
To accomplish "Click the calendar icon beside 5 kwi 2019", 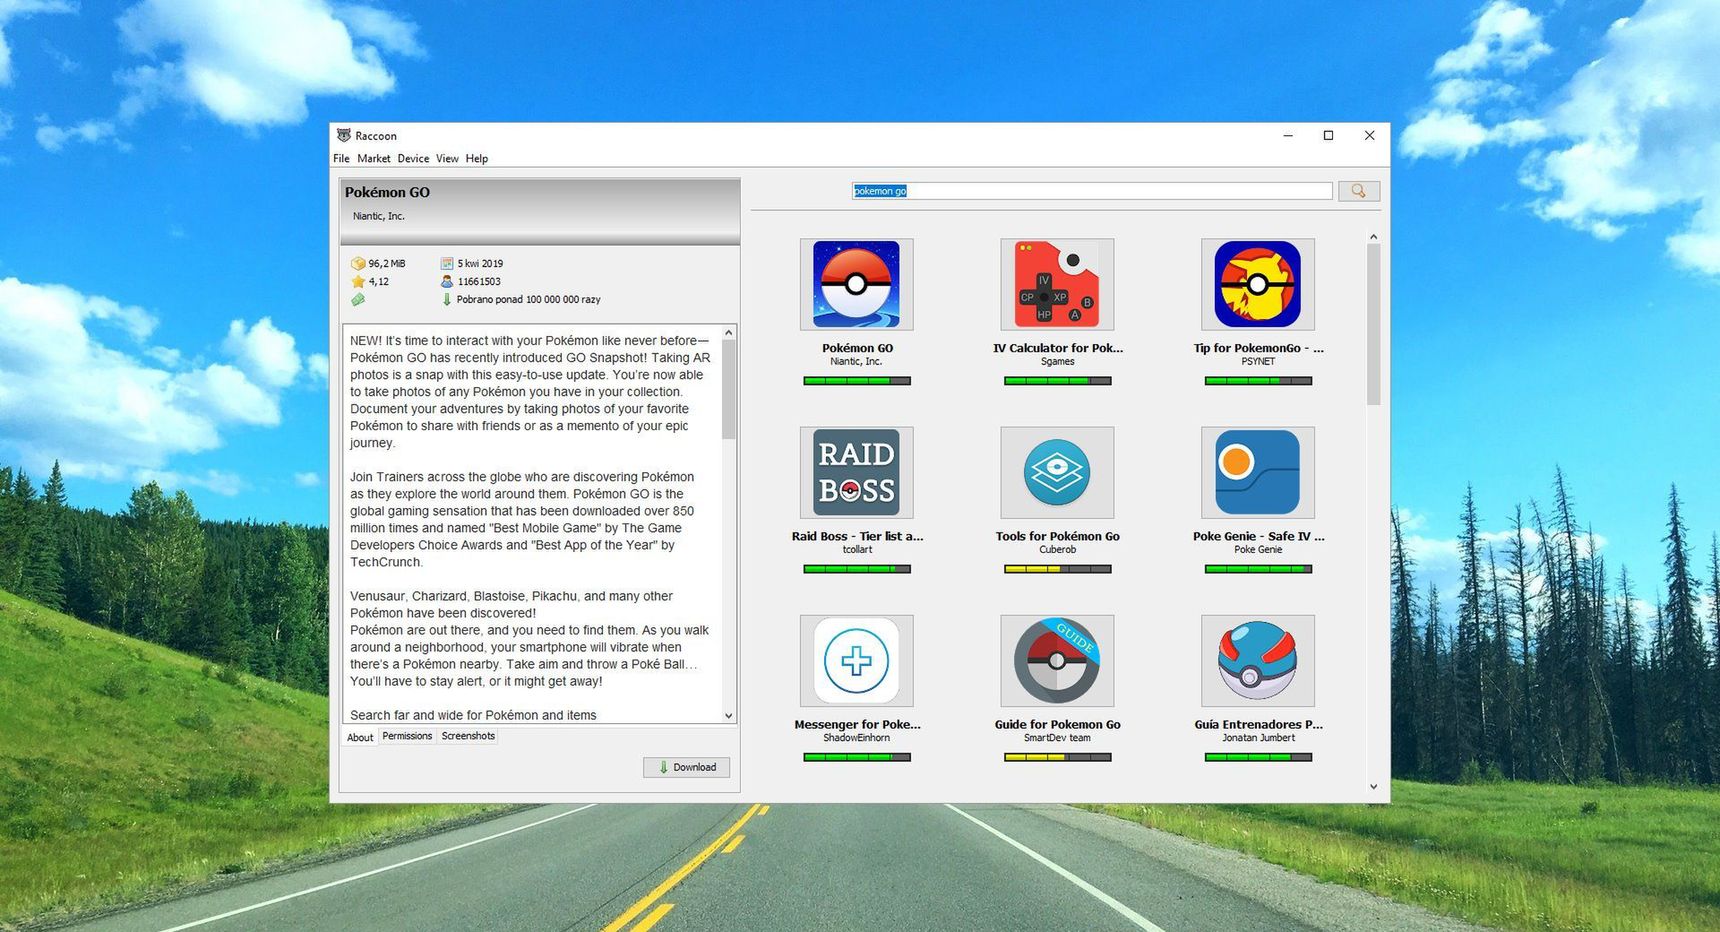I will (447, 264).
